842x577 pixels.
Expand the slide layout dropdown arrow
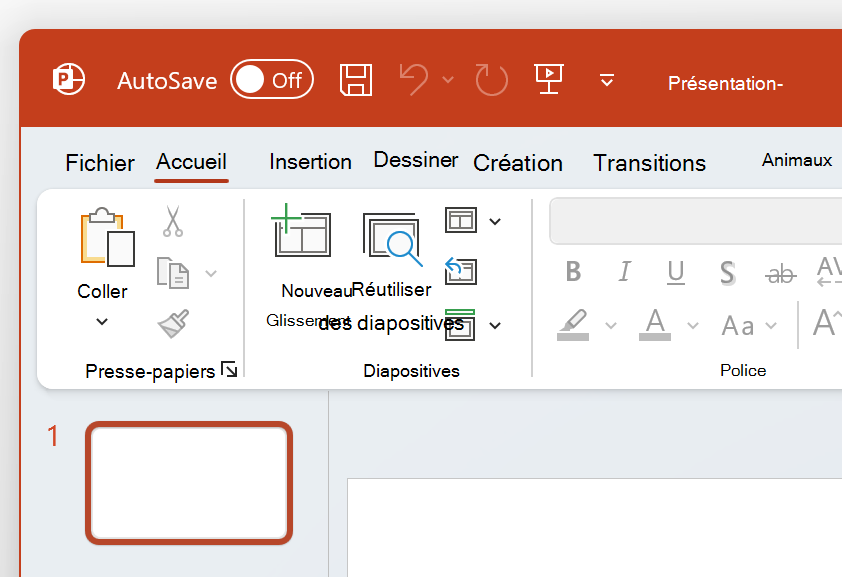click(x=495, y=221)
